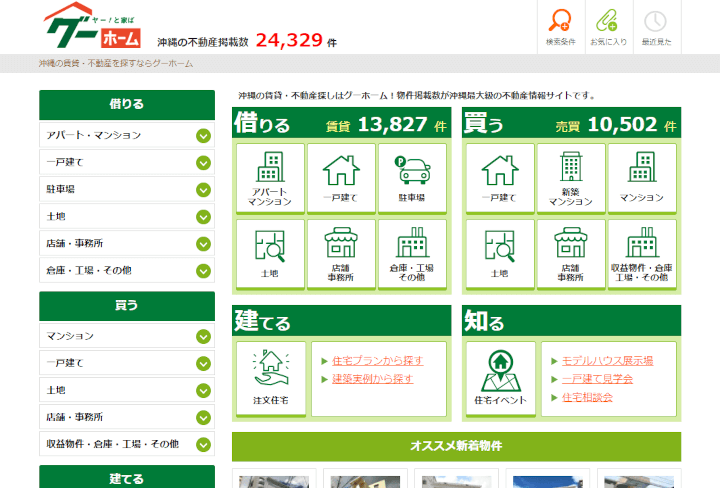Open 借りる 賃貸 13,827件 panel header

coord(342,123)
